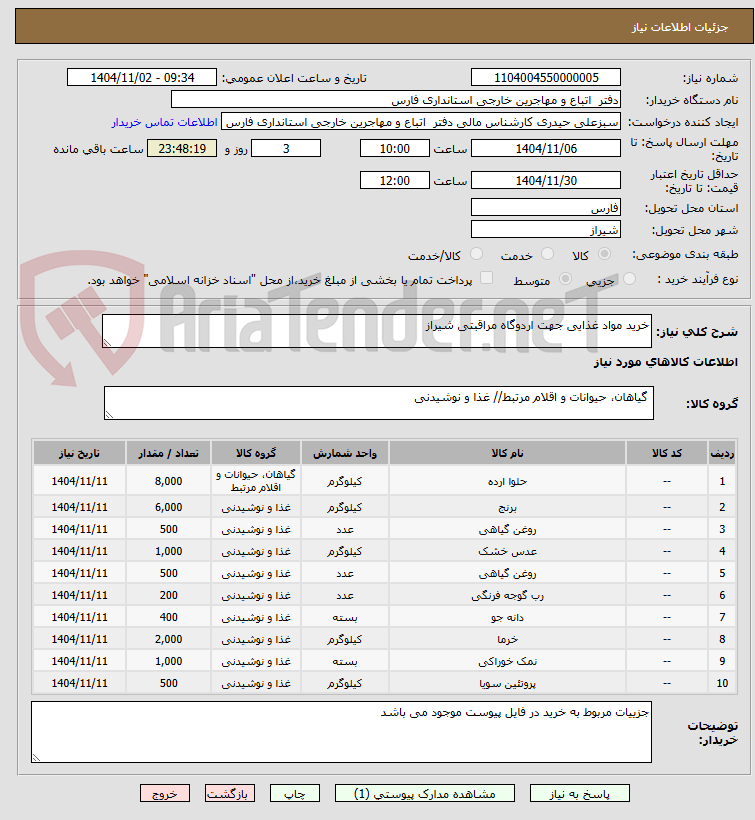Click the تعداد / مقدار column header

pos(168,453)
